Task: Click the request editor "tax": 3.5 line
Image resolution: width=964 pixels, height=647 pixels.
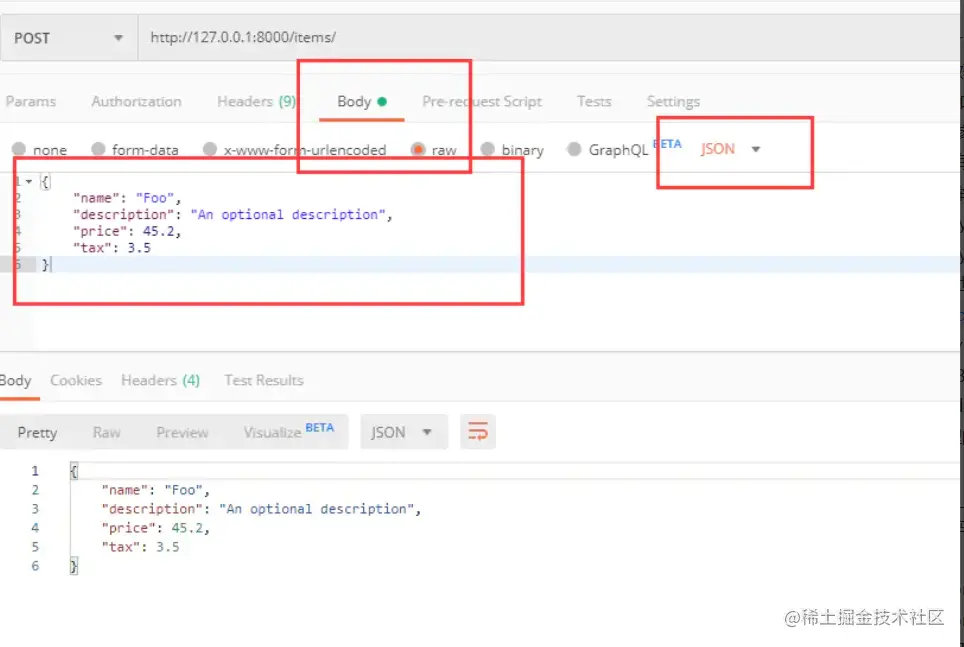Action: (112, 248)
